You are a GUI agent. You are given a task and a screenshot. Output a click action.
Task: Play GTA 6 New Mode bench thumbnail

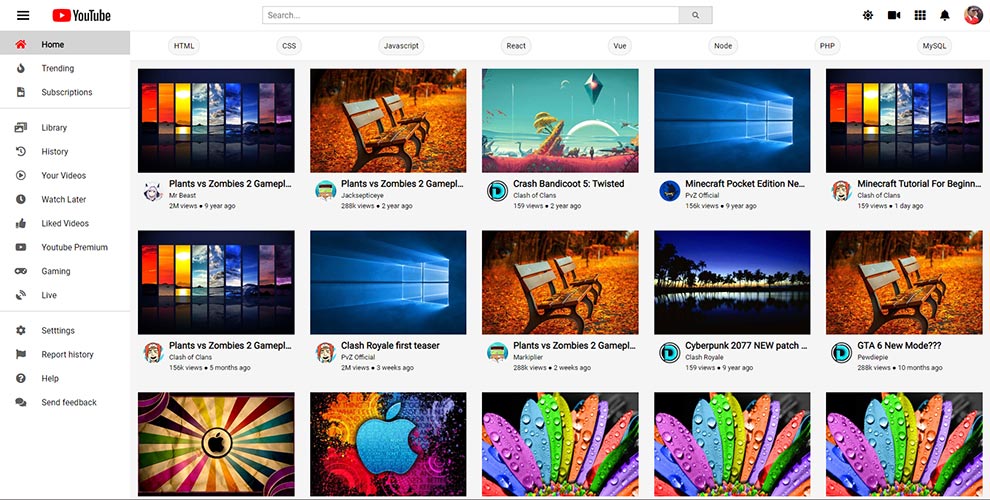[x=904, y=282]
